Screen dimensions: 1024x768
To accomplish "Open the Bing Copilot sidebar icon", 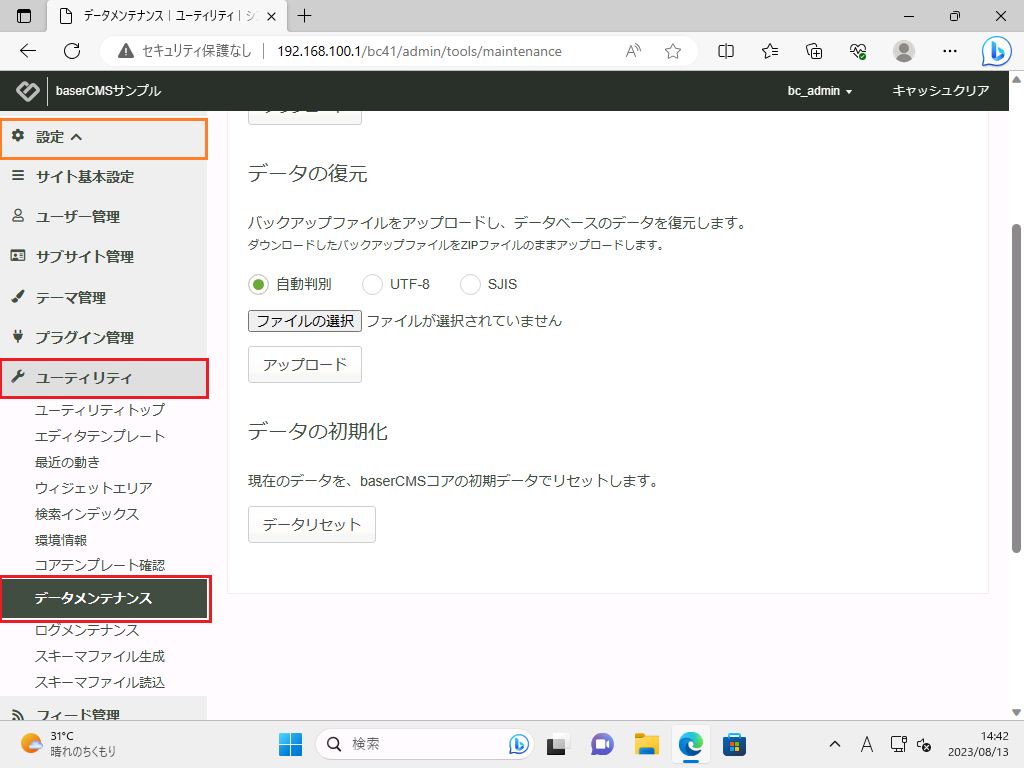I will 995,51.
